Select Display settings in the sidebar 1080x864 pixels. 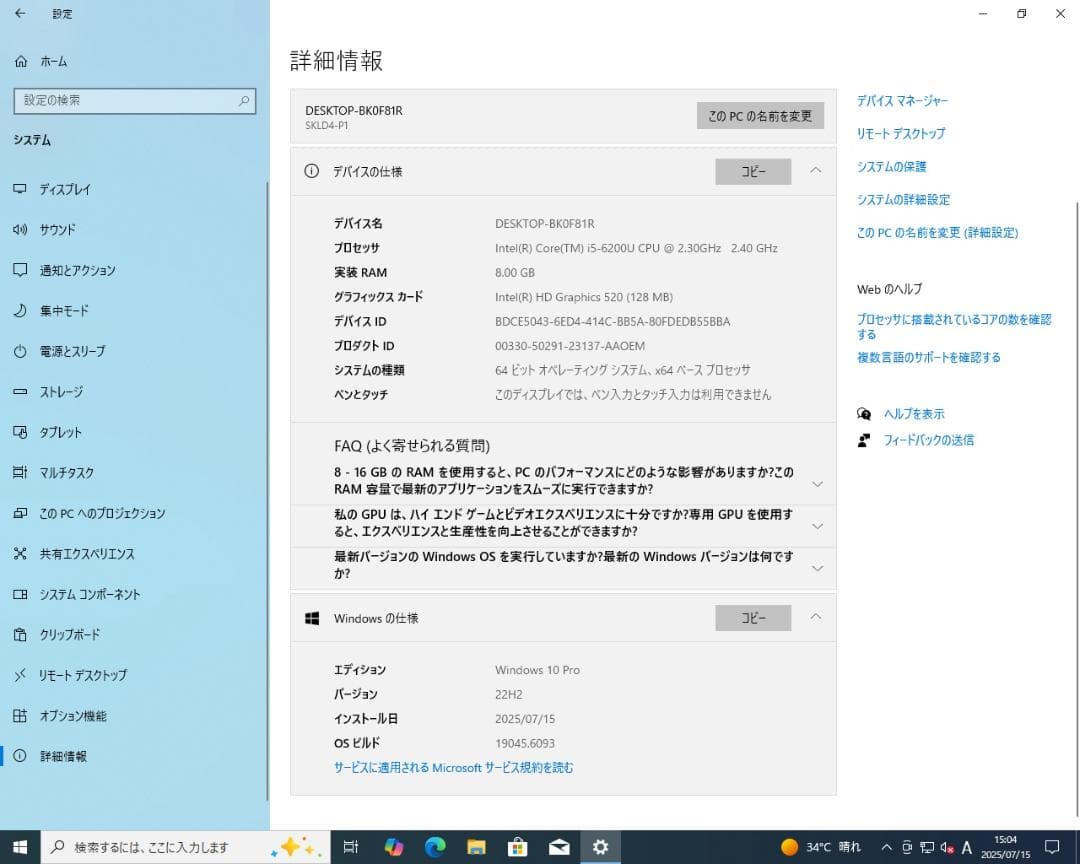(x=62, y=188)
